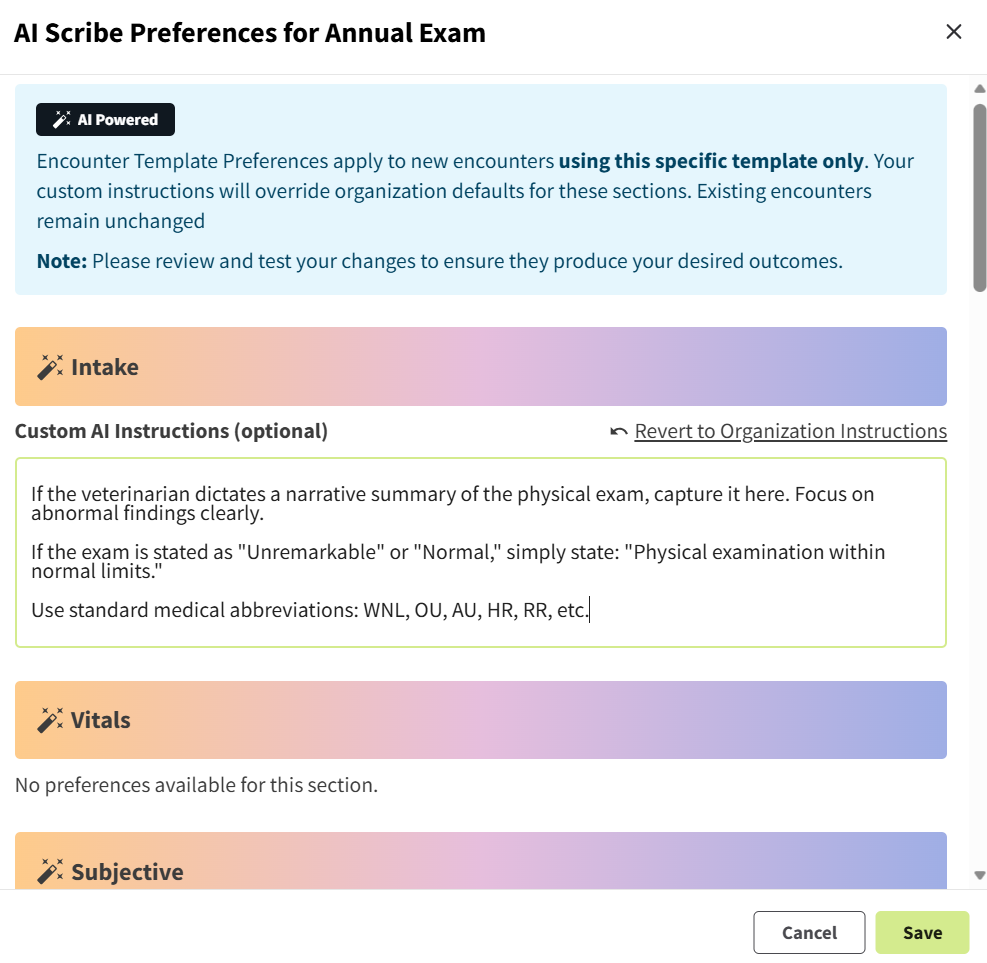Image resolution: width=987 pixels, height=963 pixels.
Task: Focus the Custom AI Instructions text box
Action: 480,552
